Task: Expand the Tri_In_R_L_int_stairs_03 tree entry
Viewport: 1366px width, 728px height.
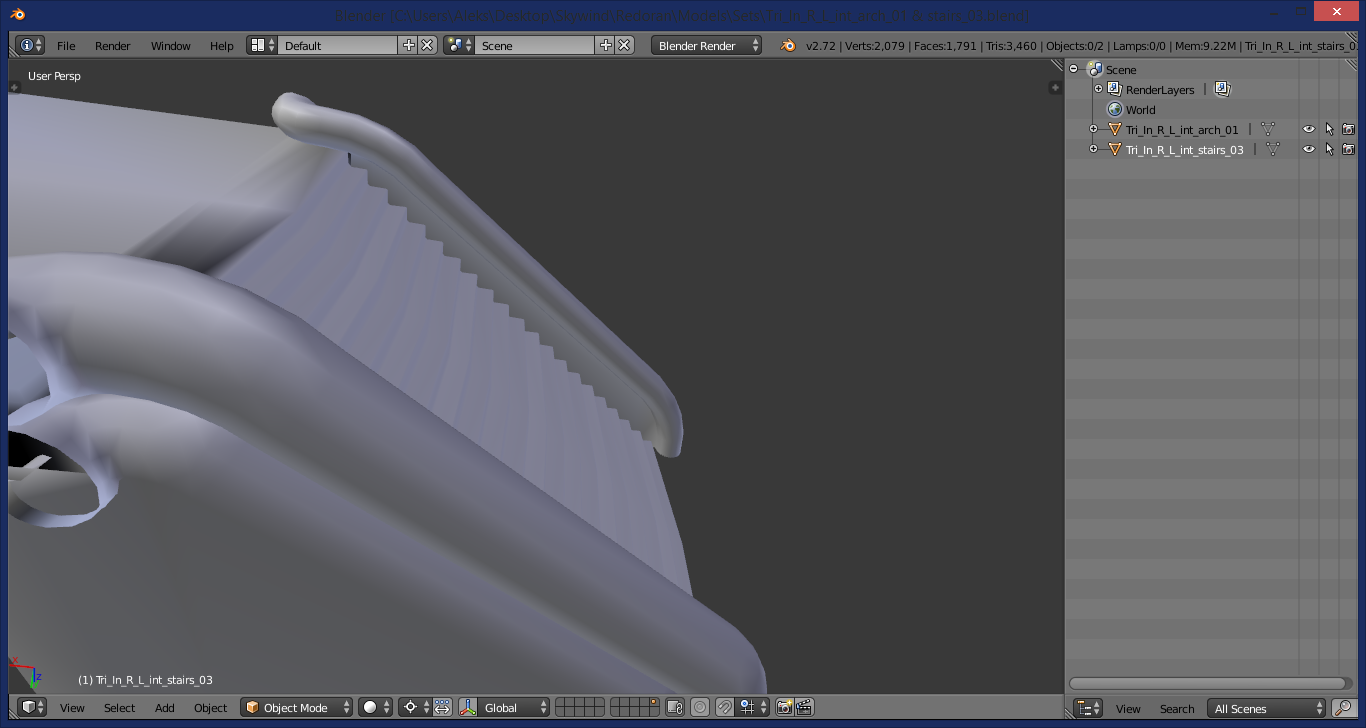Action: coord(1093,149)
